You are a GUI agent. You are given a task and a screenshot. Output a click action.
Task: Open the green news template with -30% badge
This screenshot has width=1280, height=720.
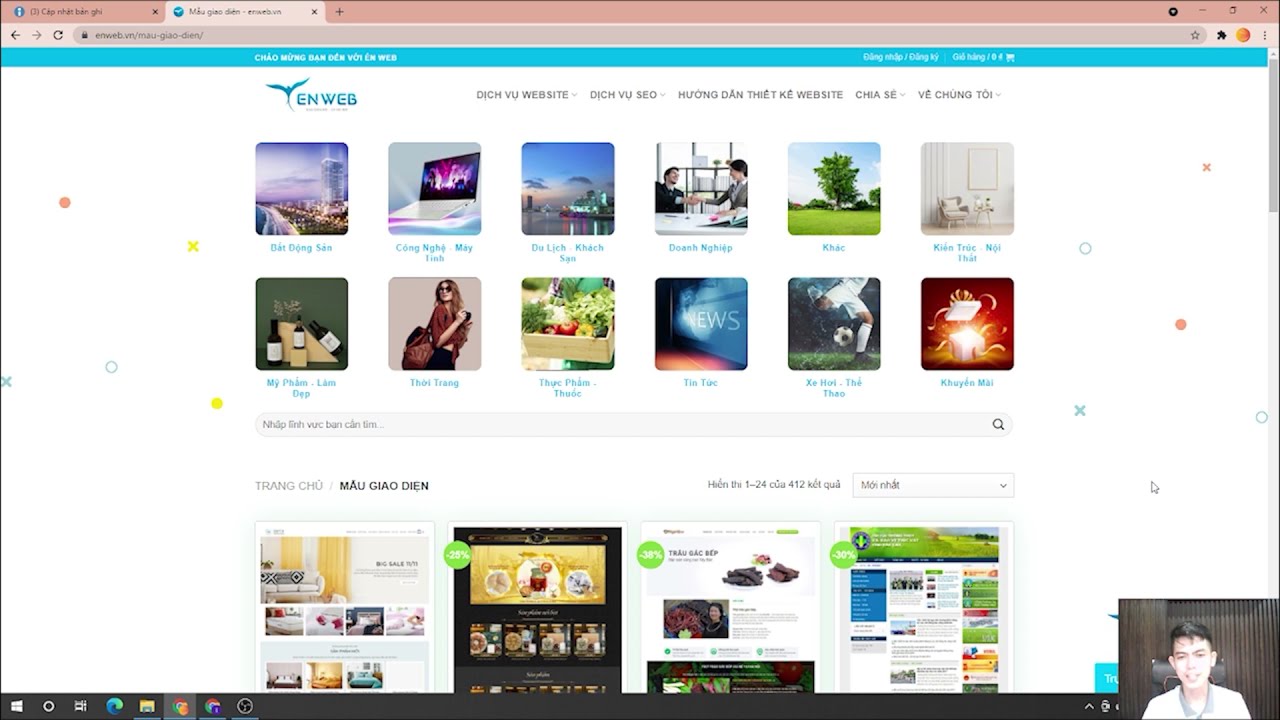point(925,607)
